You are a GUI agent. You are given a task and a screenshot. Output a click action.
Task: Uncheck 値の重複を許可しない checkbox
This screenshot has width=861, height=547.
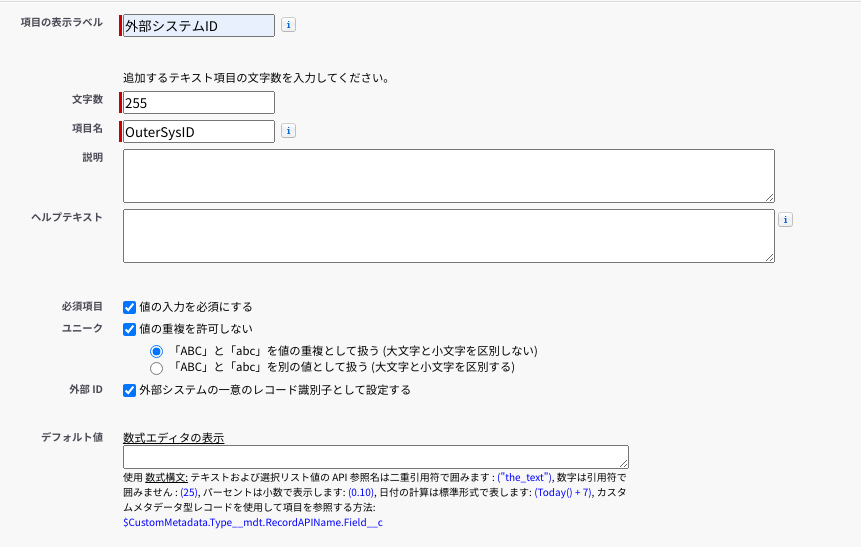(x=130, y=329)
